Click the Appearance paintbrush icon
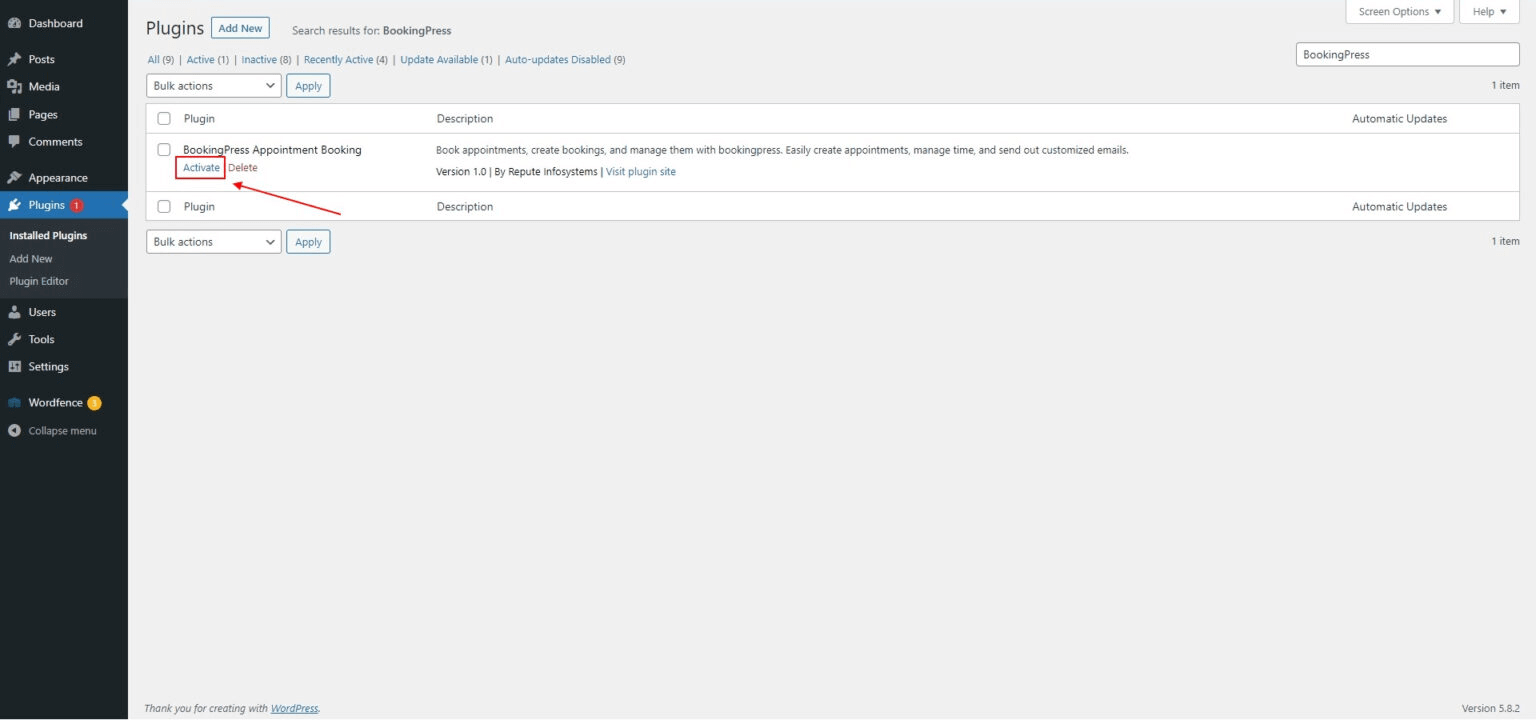The image size is (1536, 720). coord(14,178)
